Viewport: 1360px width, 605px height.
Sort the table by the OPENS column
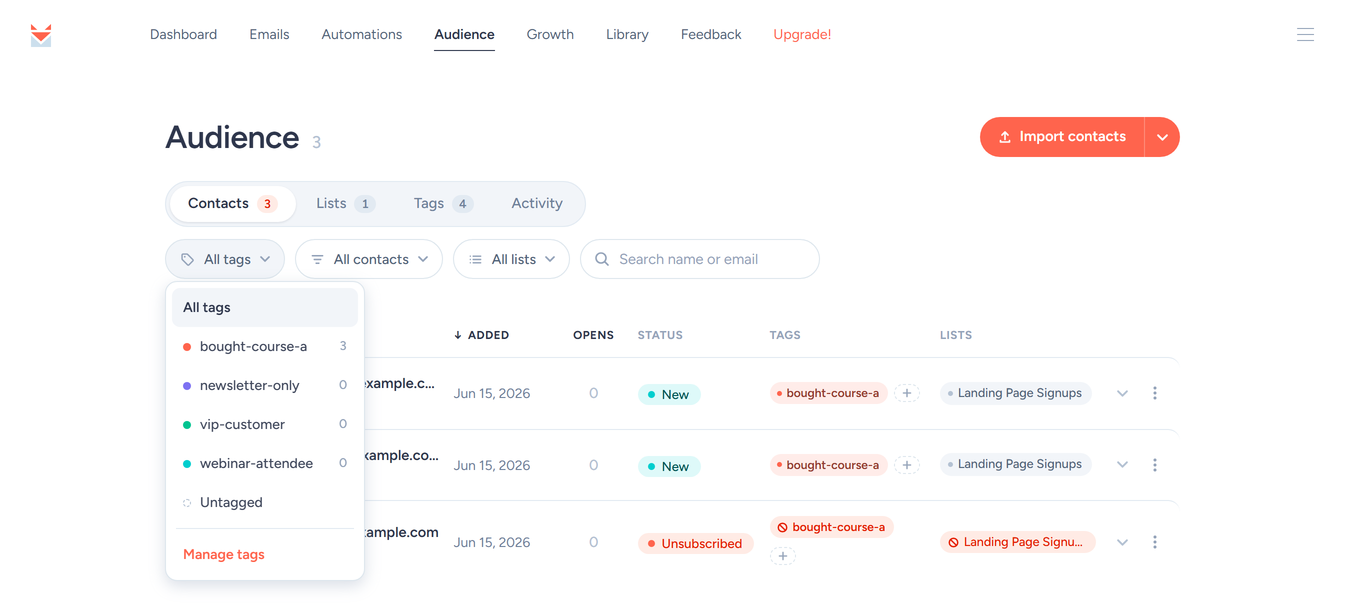(x=593, y=335)
